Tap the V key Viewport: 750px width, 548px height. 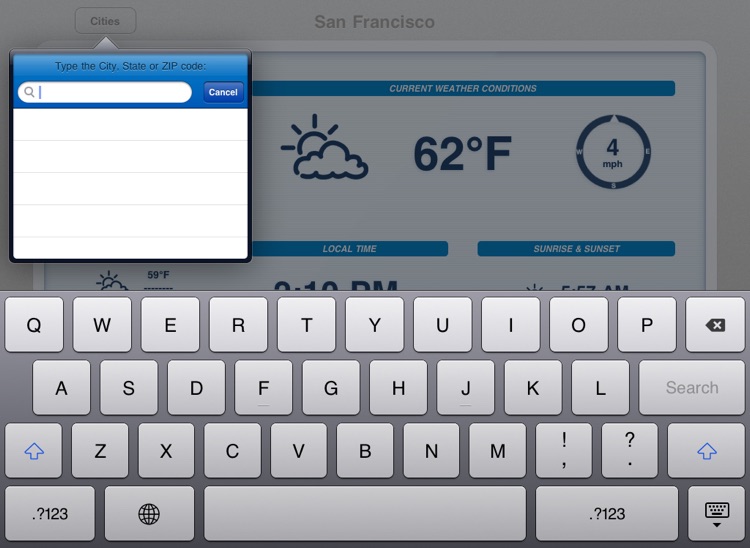coord(298,450)
